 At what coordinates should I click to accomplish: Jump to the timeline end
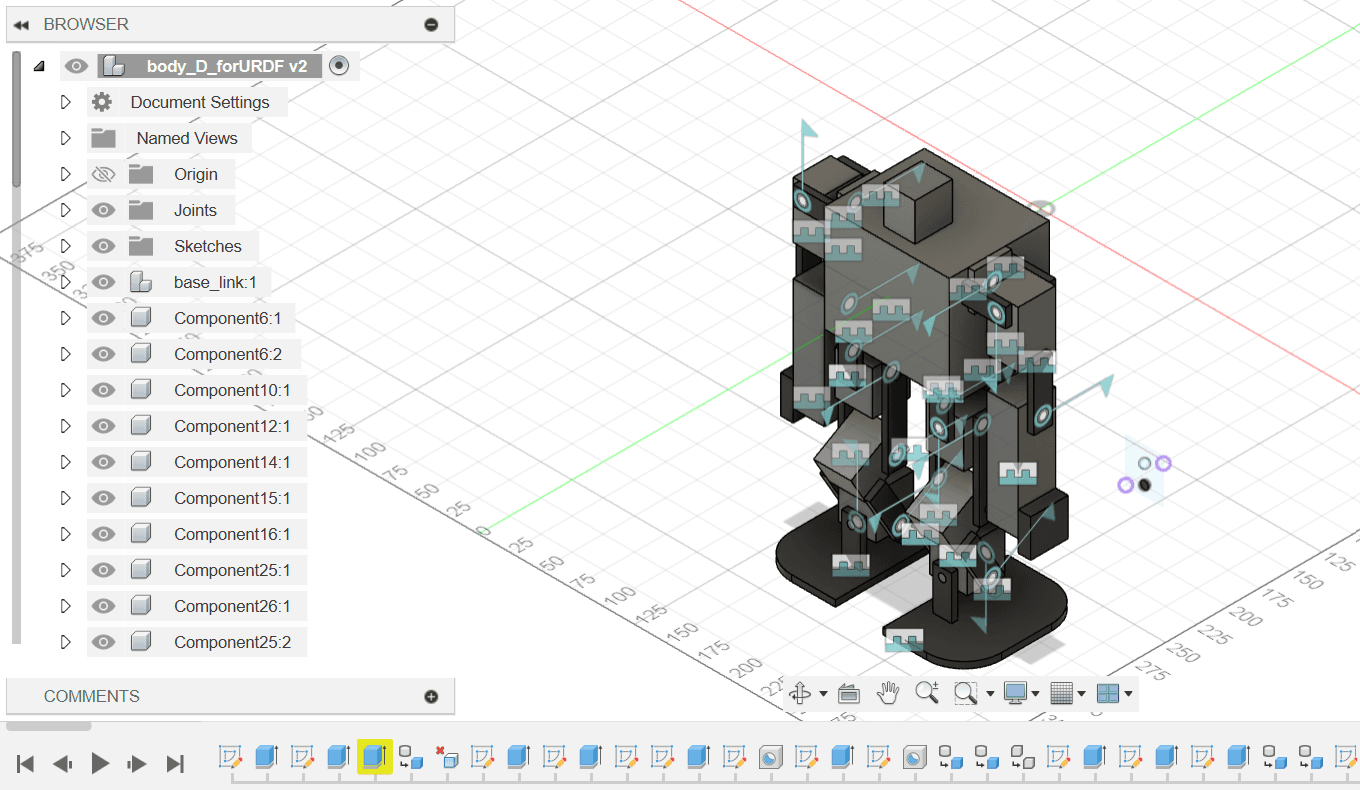point(175,764)
